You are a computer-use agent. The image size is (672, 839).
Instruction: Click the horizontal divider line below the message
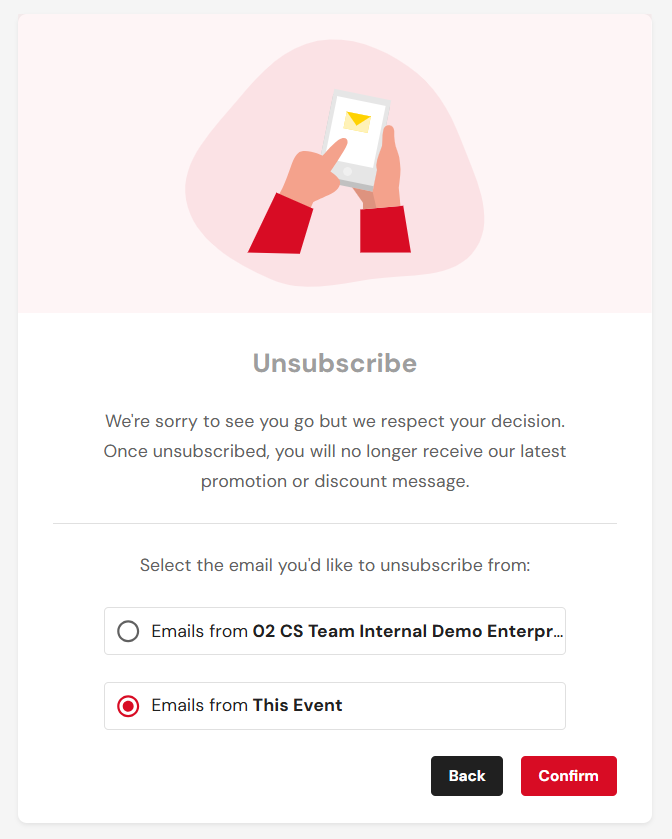click(335, 523)
